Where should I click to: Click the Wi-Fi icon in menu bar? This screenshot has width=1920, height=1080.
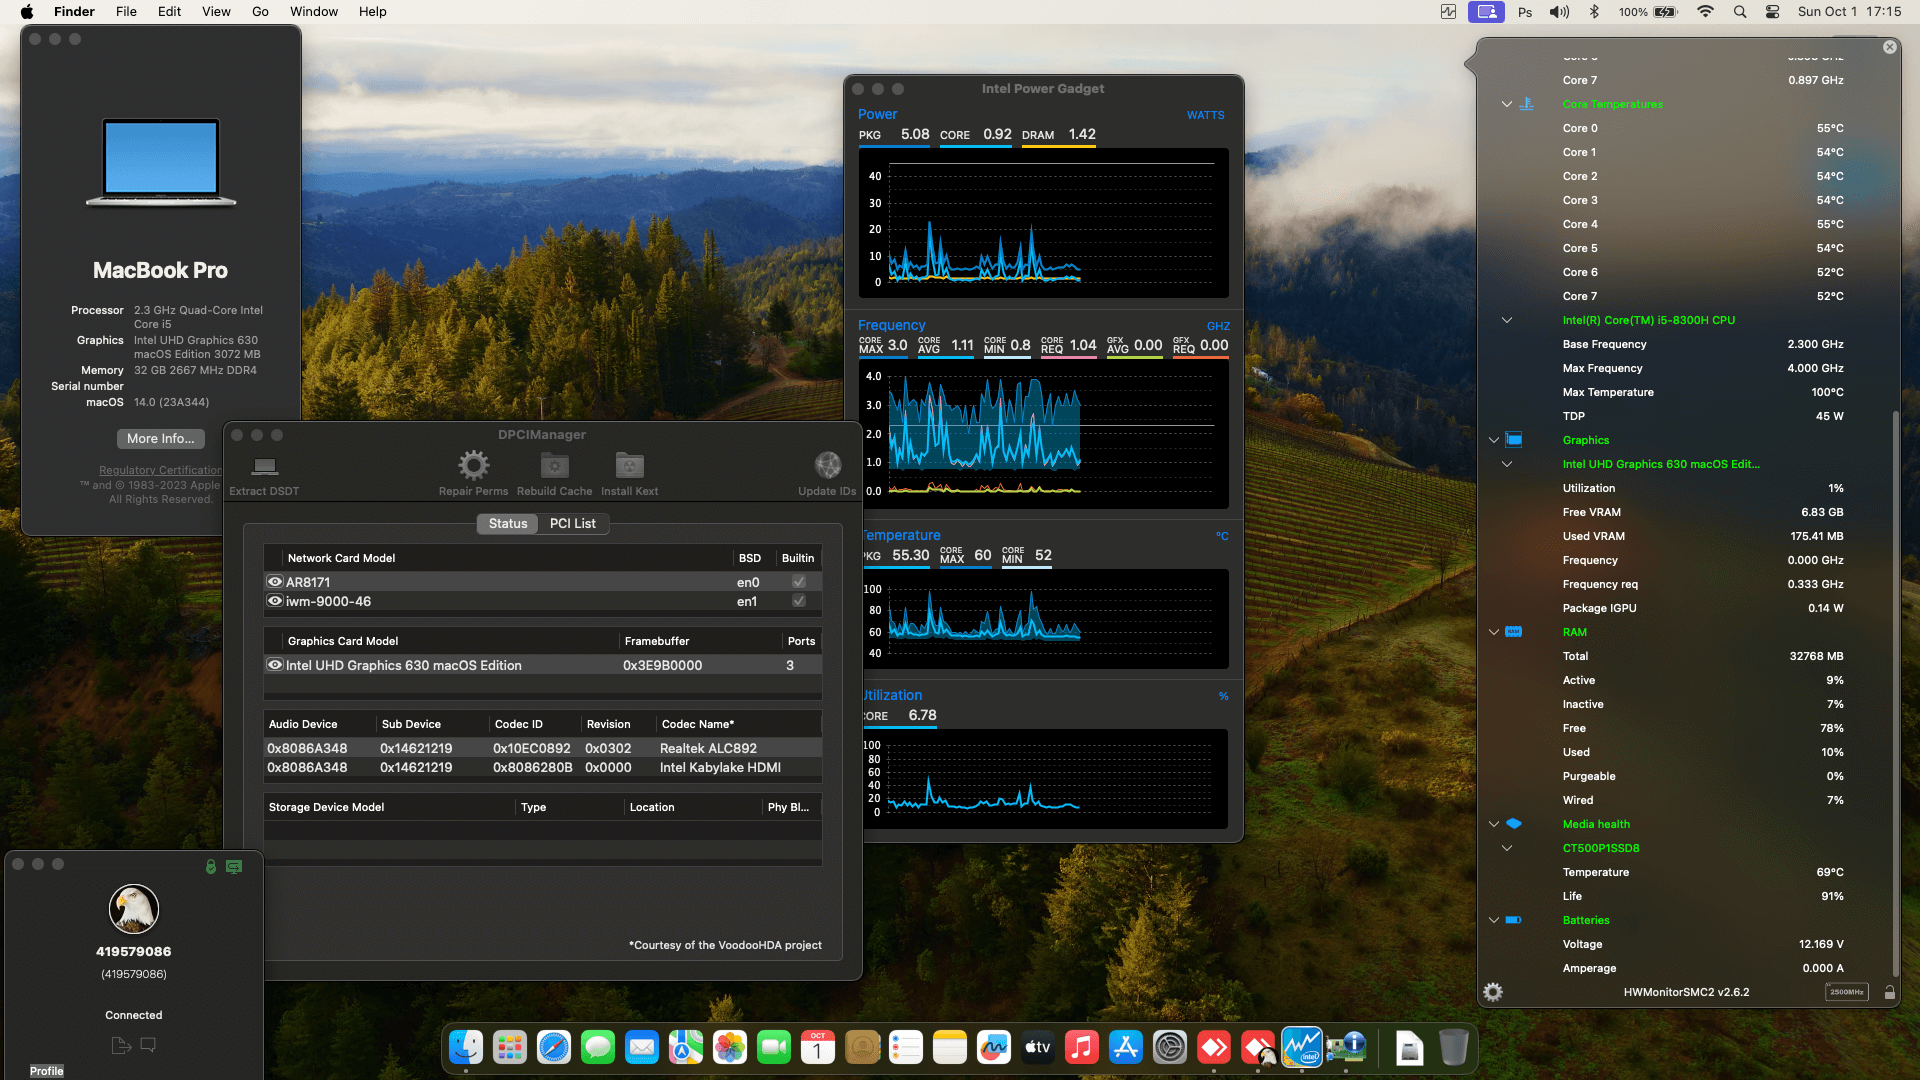(x=1706, y=12)
